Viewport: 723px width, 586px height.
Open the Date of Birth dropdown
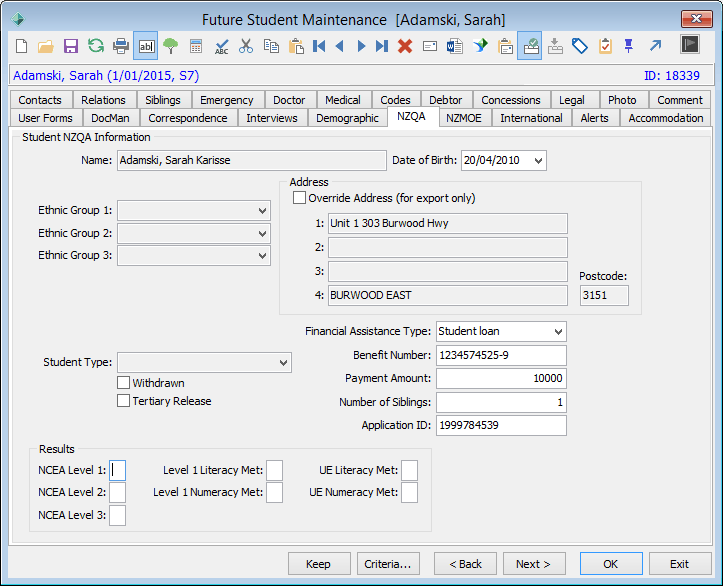tap(538, 160)
